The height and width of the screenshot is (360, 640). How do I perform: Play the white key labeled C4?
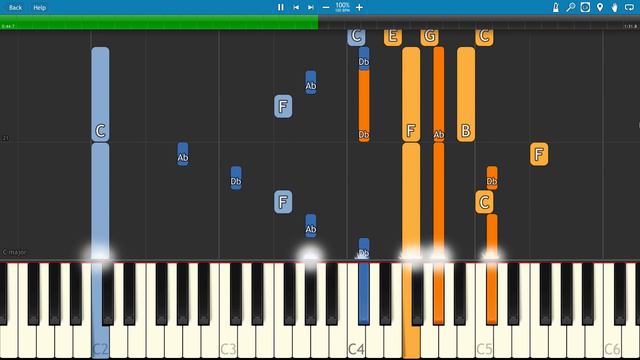pos(356,343)
